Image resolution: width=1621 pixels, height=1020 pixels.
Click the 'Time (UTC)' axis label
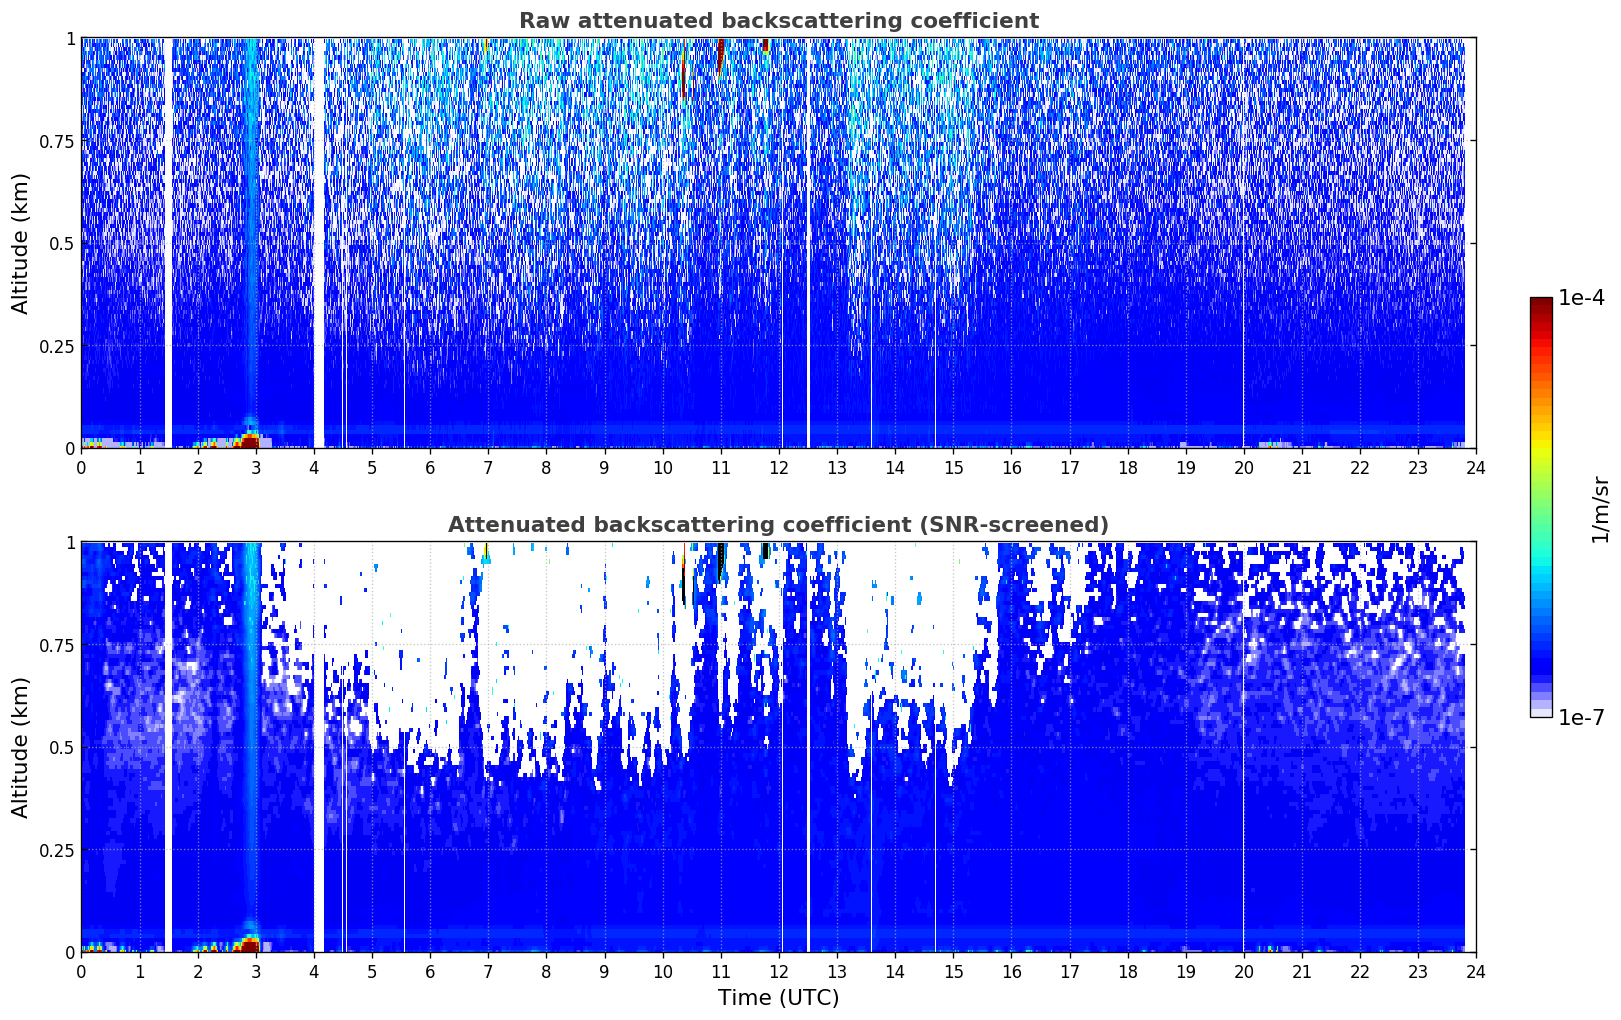click(778, 998)
